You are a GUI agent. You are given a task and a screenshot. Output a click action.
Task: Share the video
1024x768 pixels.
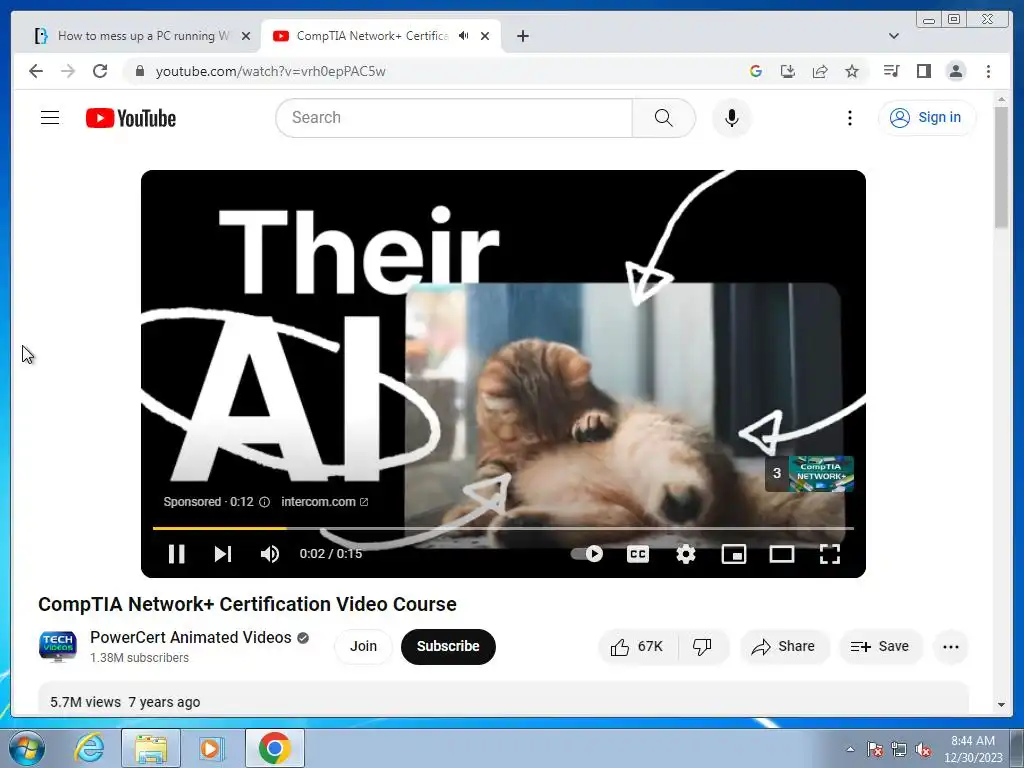(x=783, y=647)
